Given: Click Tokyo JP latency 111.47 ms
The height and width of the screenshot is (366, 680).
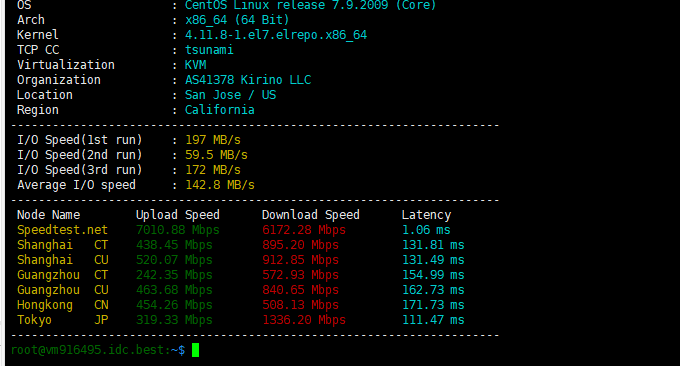Looking at the screenshot, I should (x=433, y=320).
